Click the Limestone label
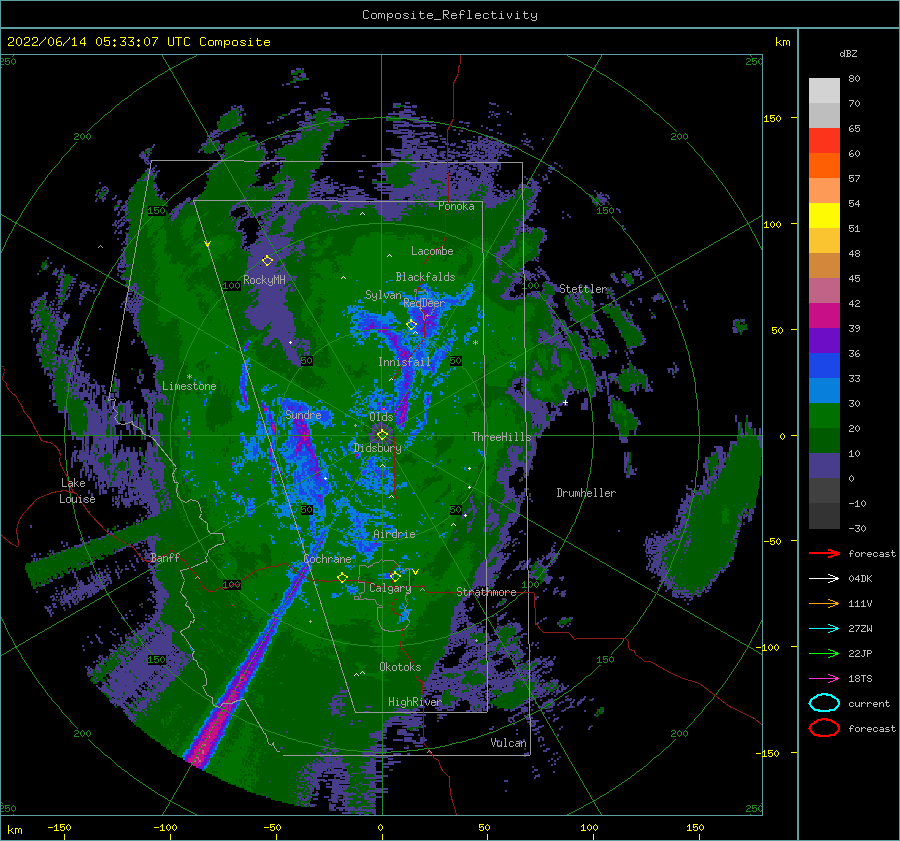This screenshot has width=900, height=841. [189, 386]
